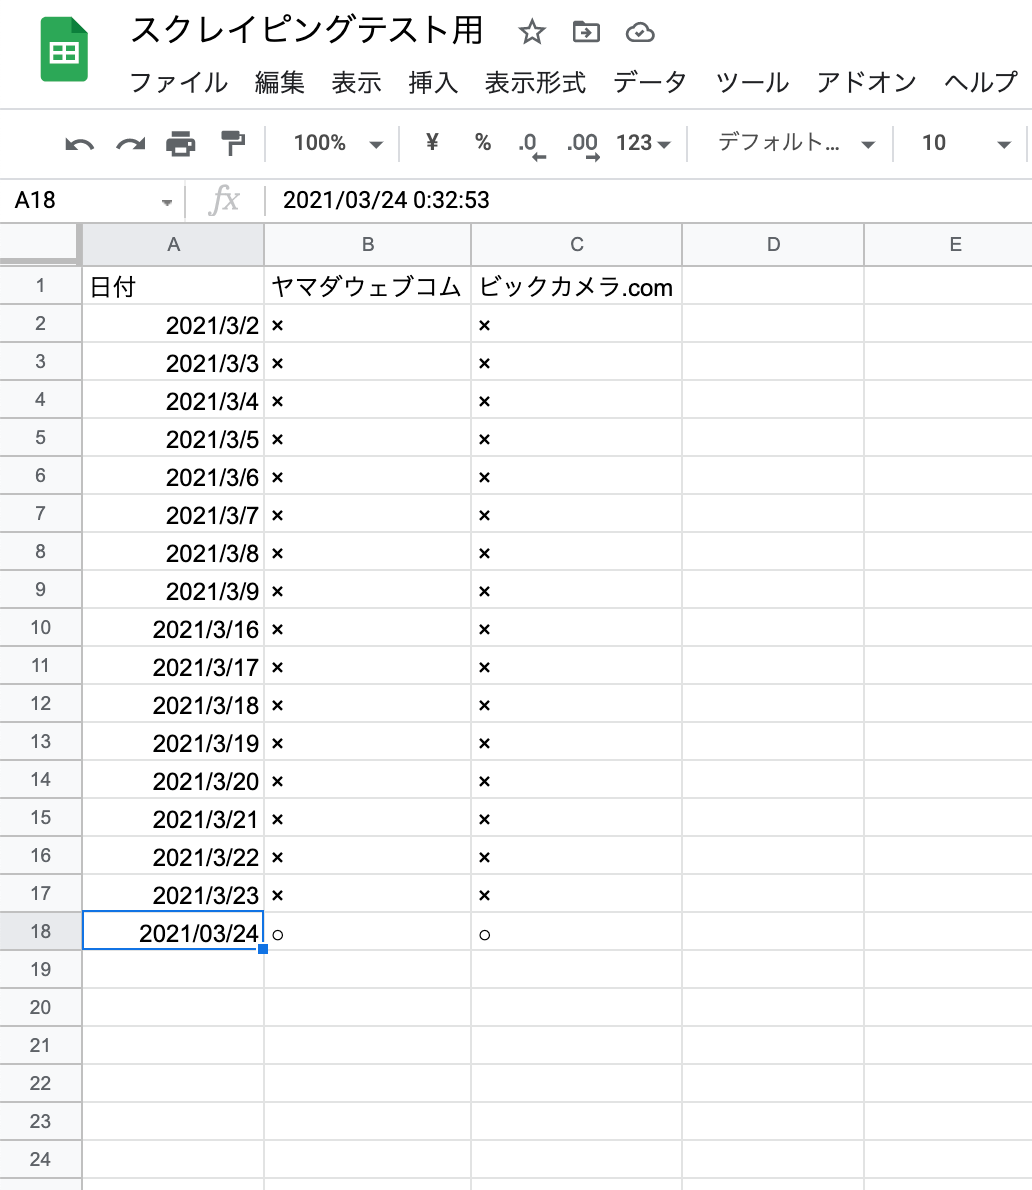Select column C header
The image size is (1032, 1190).
(x=577, y=244)
